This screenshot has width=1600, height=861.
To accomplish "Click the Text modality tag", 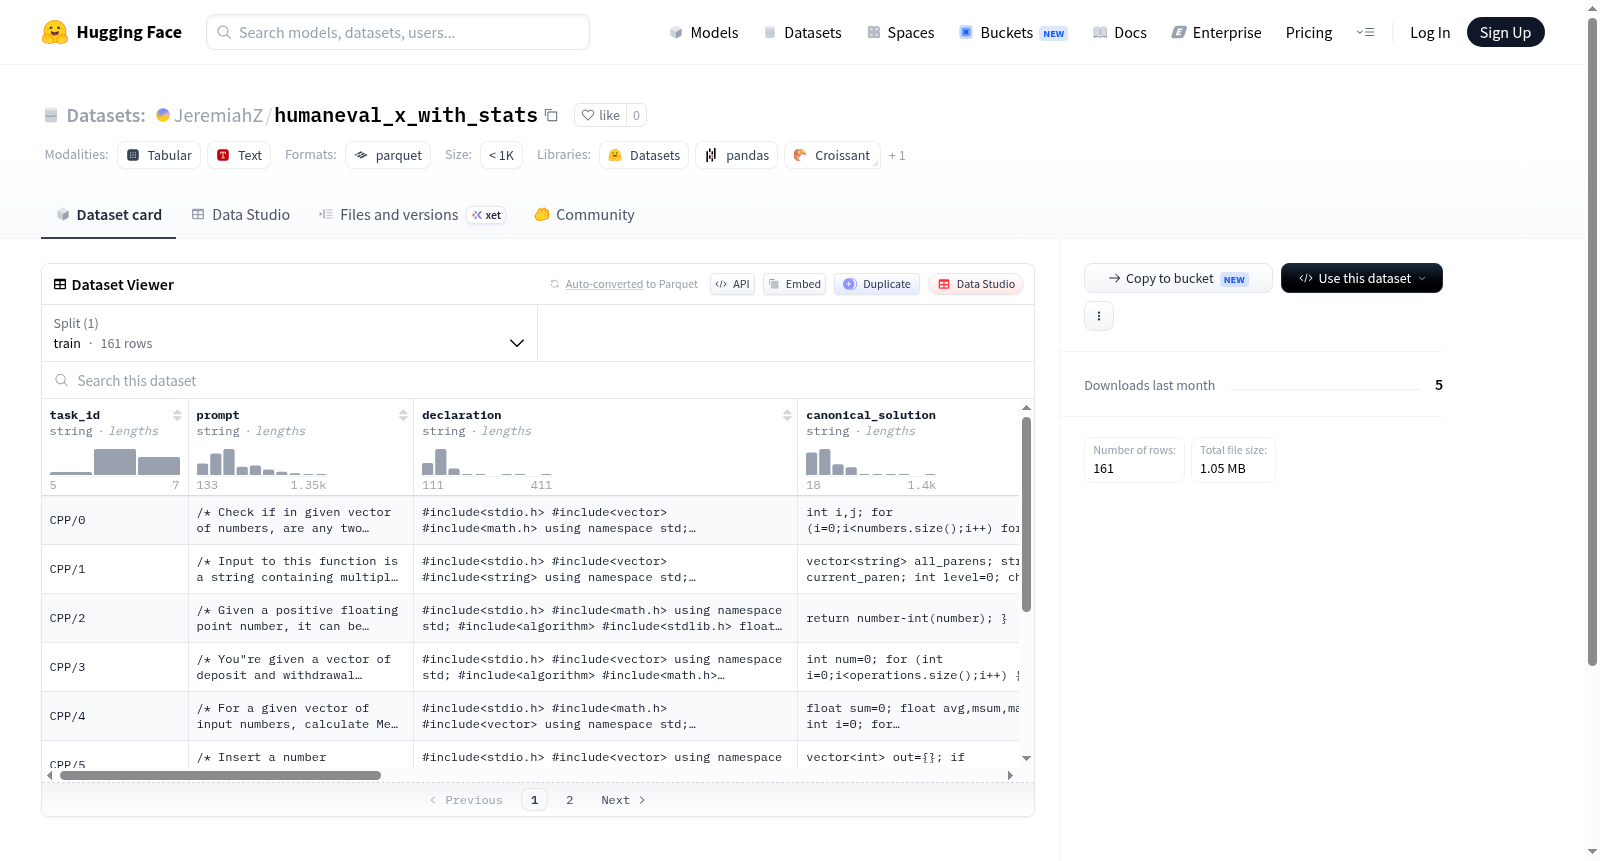I will pyautogui.click(x=240, y=155).
